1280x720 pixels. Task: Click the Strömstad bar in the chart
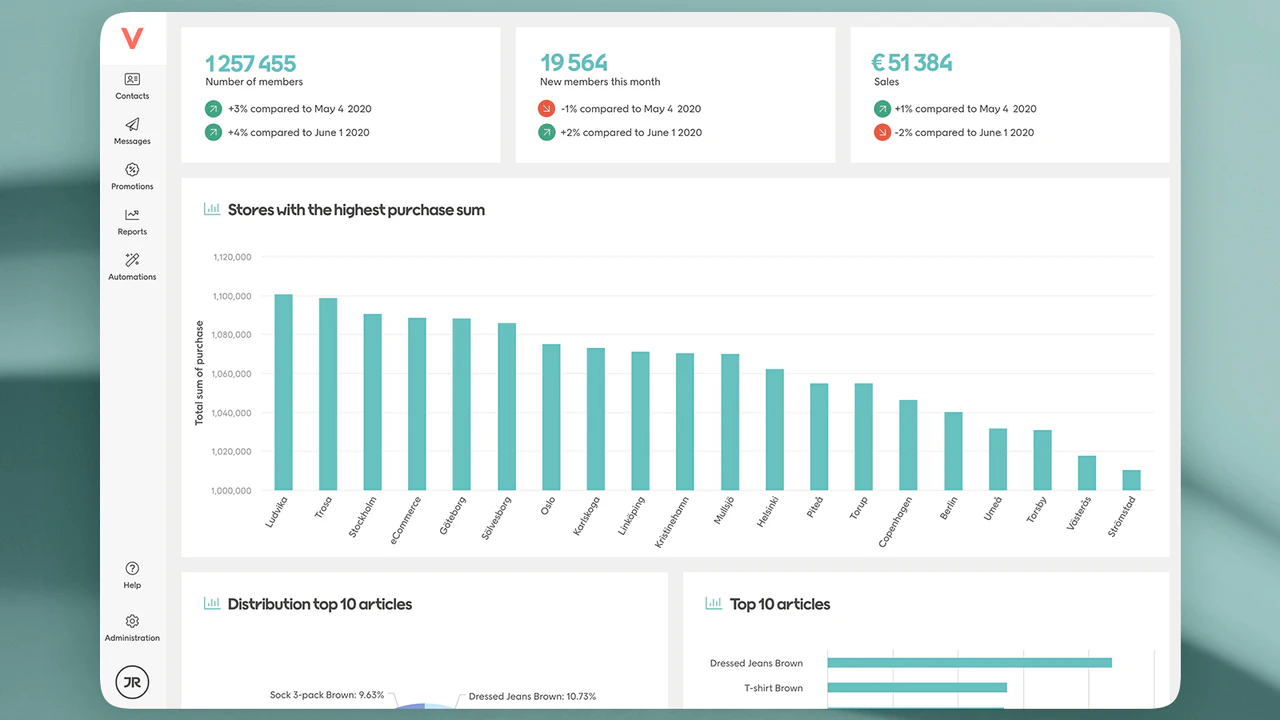tap(1131, 480)
